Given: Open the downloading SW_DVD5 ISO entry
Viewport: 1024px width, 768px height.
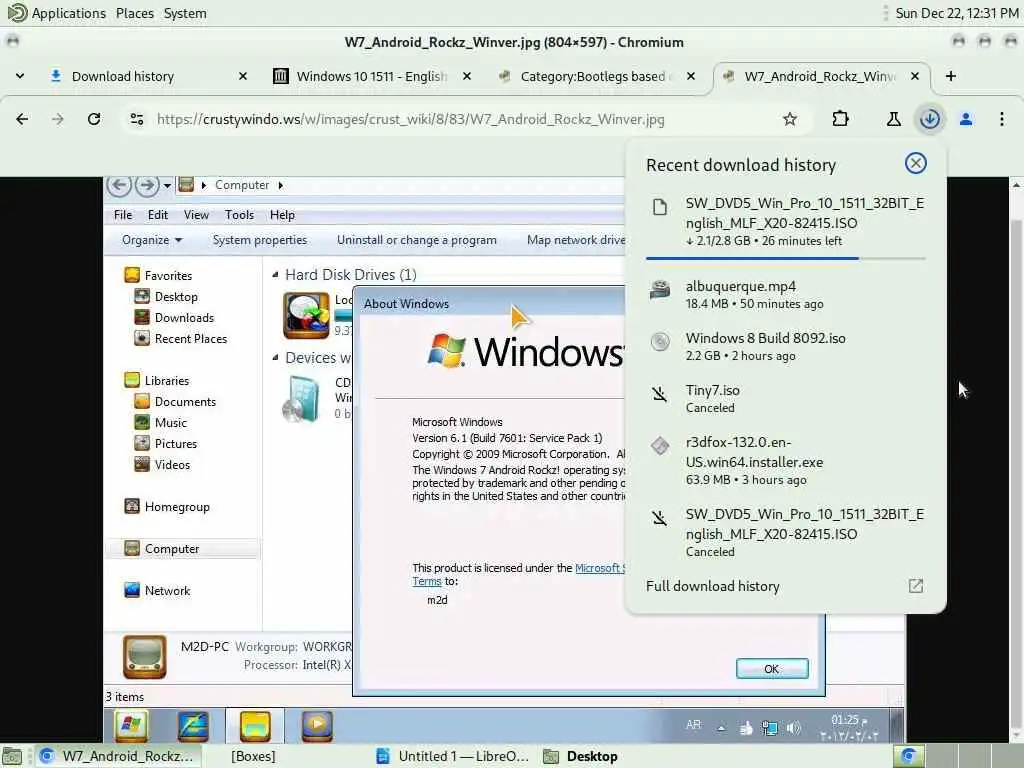Looking at the screenshot, I should [786, 221].
